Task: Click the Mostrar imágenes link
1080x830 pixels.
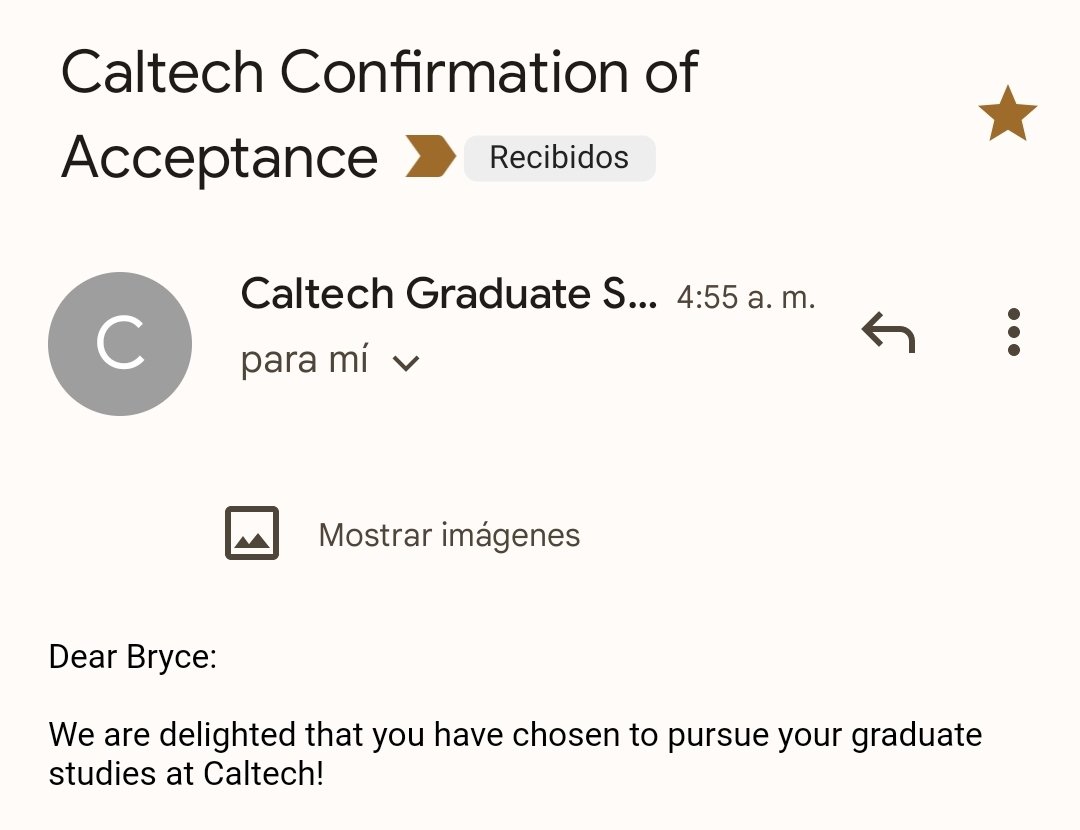Action: [x=449, y=535]
